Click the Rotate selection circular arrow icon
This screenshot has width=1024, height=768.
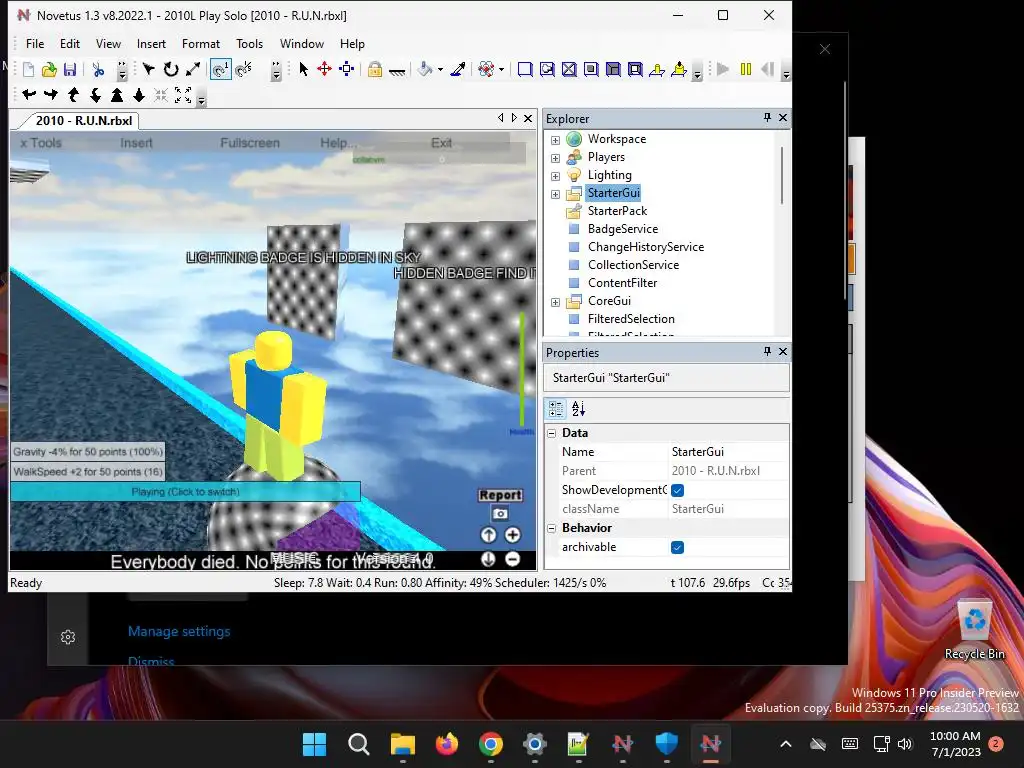coord(171,69)
